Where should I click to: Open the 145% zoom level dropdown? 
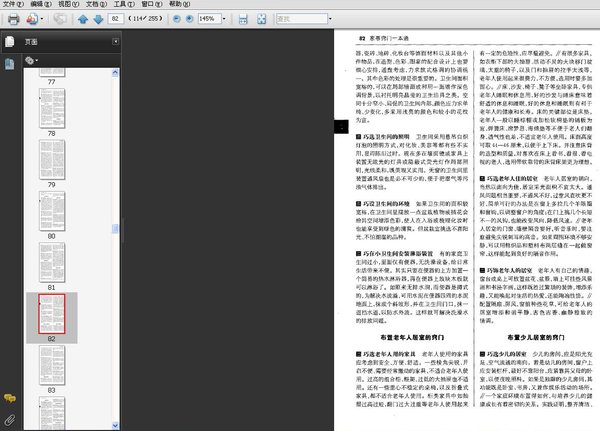(x=223, y=19)
